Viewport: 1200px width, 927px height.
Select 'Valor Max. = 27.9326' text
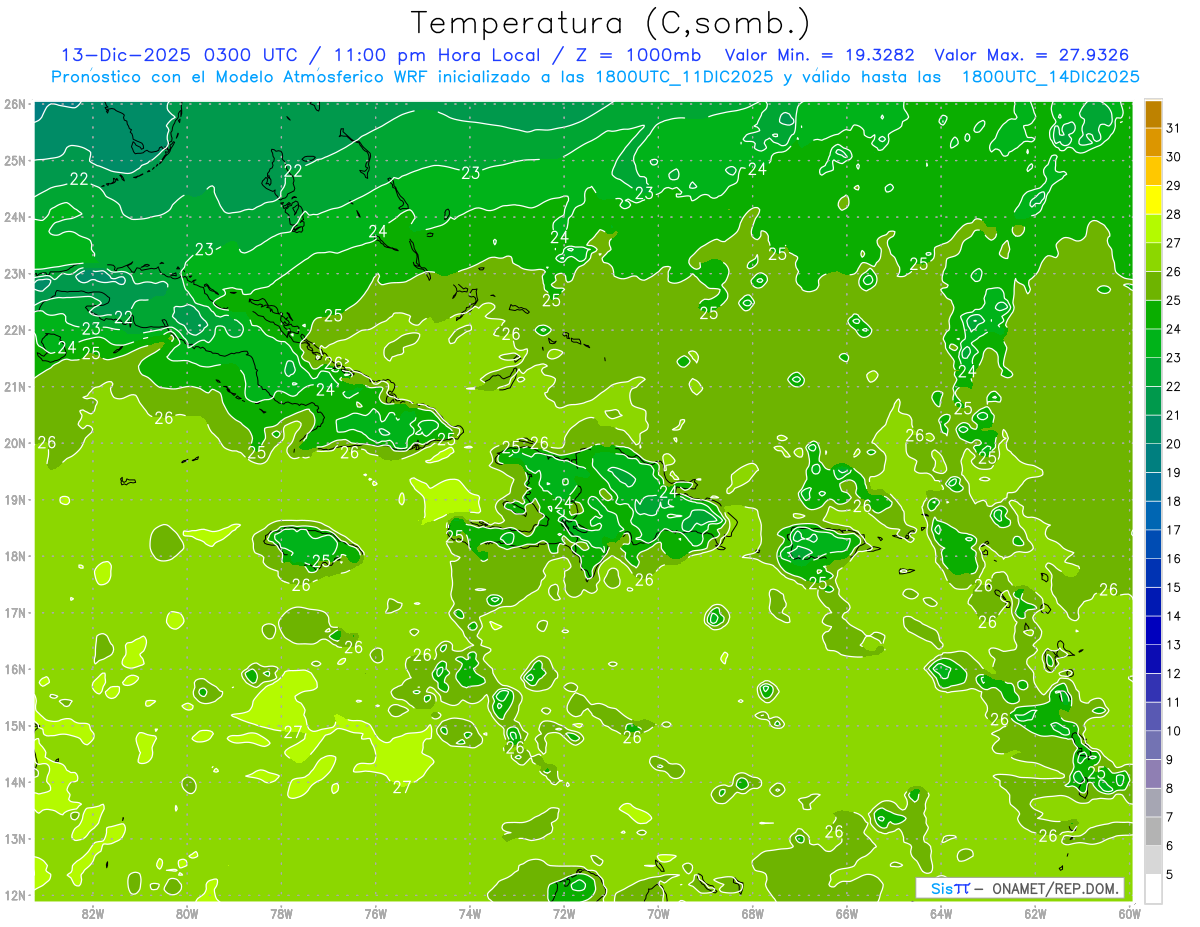[x=1032, y=56]
